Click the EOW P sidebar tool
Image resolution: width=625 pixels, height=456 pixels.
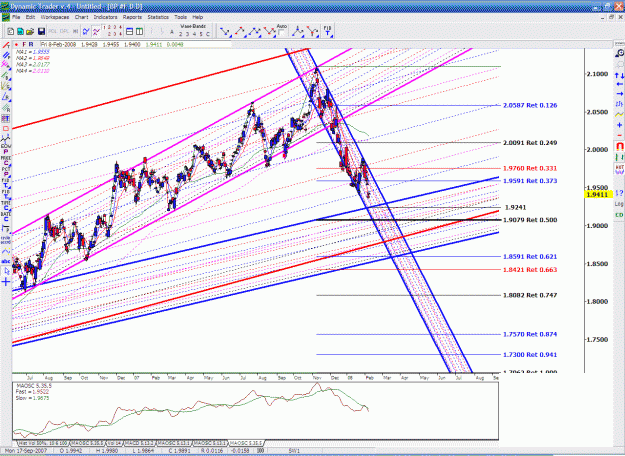(6, 149)
